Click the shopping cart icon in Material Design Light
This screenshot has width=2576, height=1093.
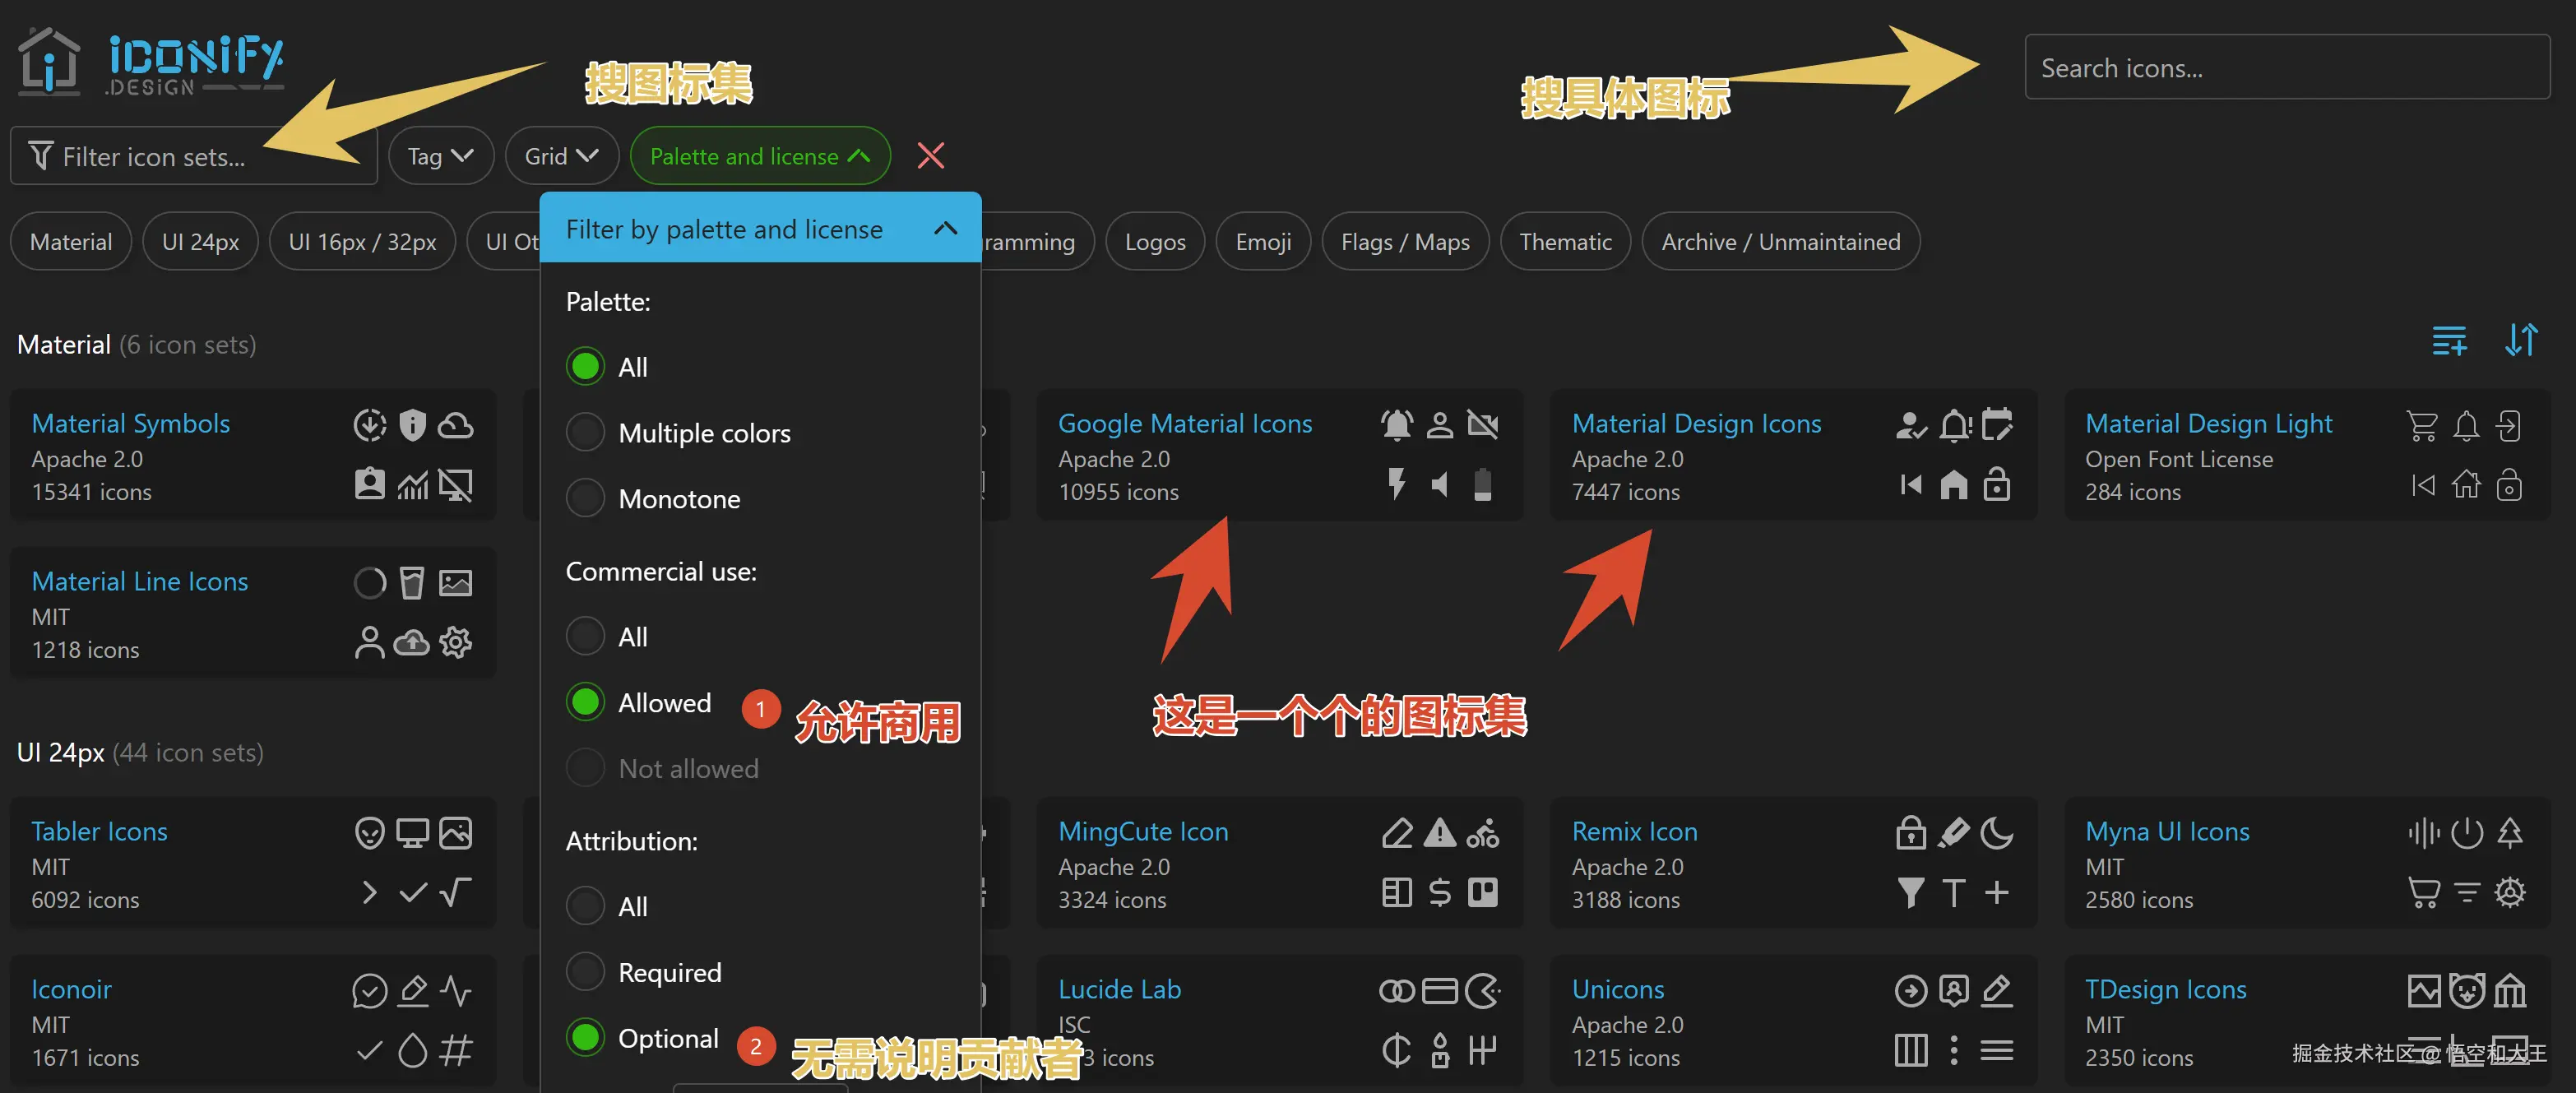(2421, 426)
